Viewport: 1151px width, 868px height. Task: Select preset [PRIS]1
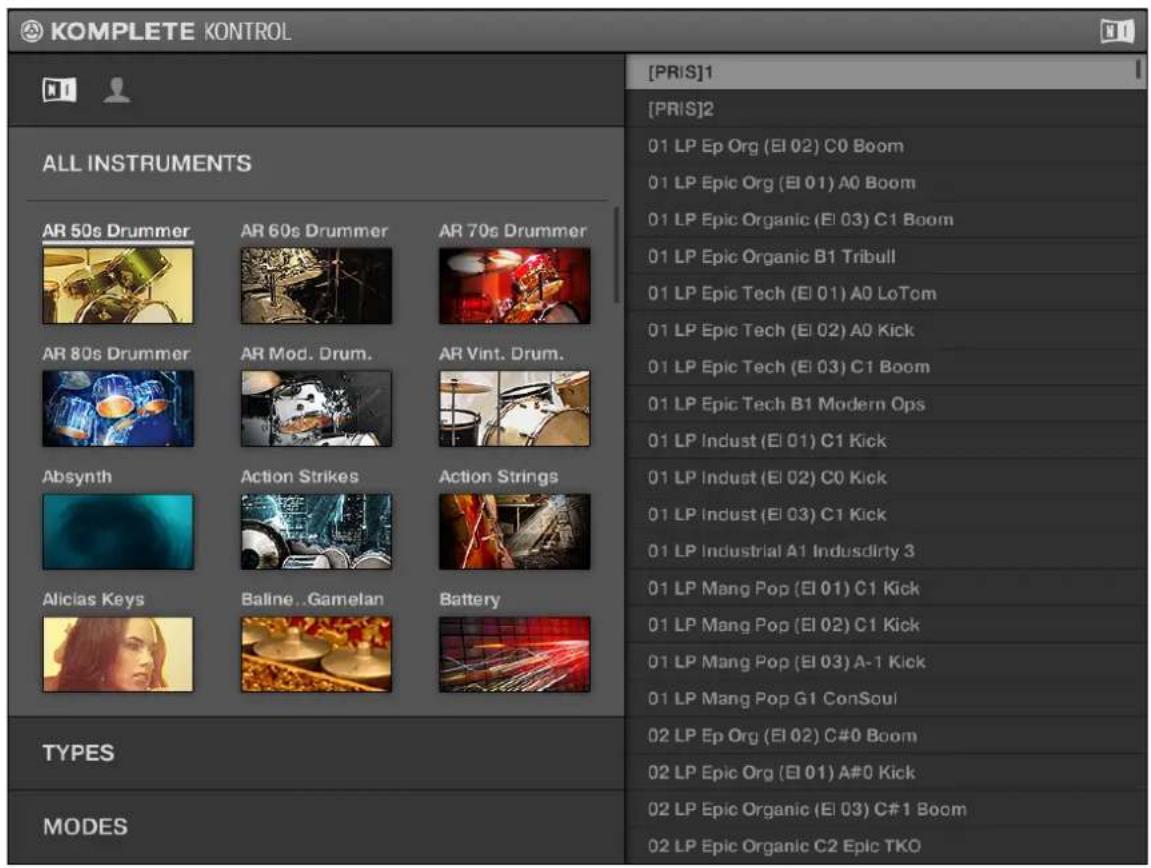(885, 72)
